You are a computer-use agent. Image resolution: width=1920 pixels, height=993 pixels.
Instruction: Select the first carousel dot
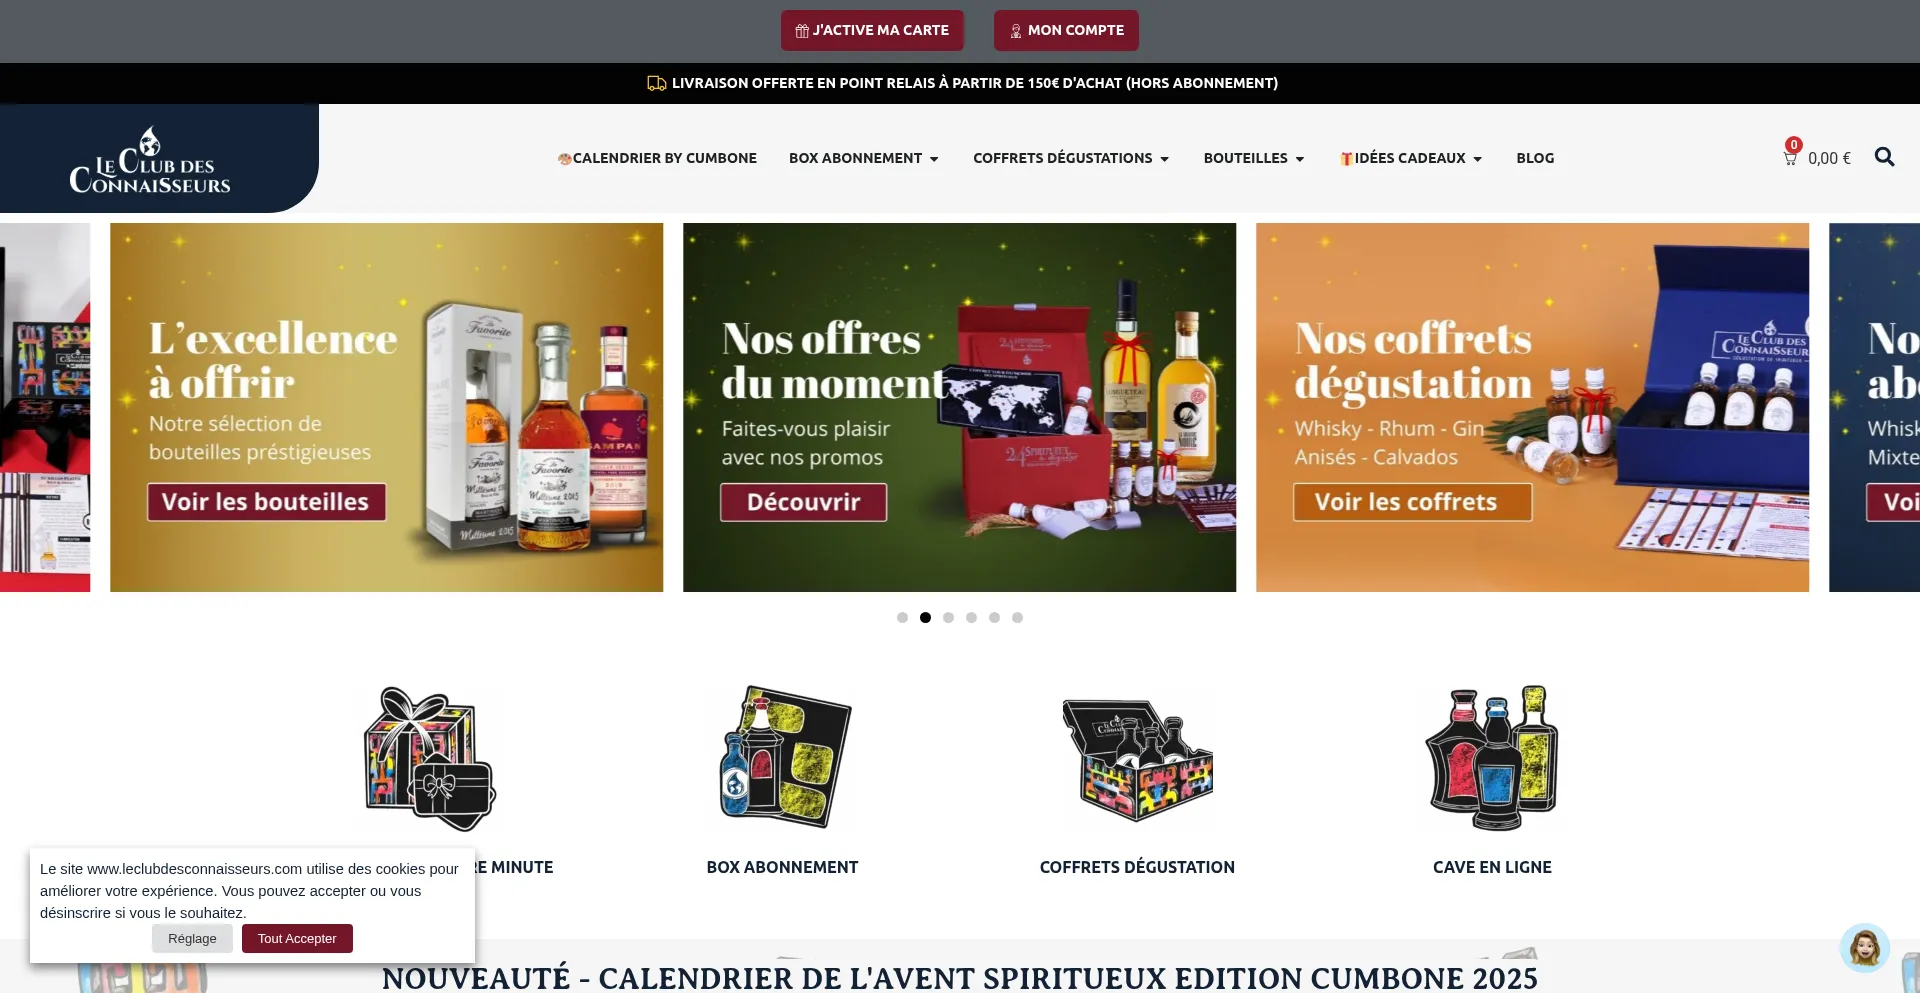902,617
